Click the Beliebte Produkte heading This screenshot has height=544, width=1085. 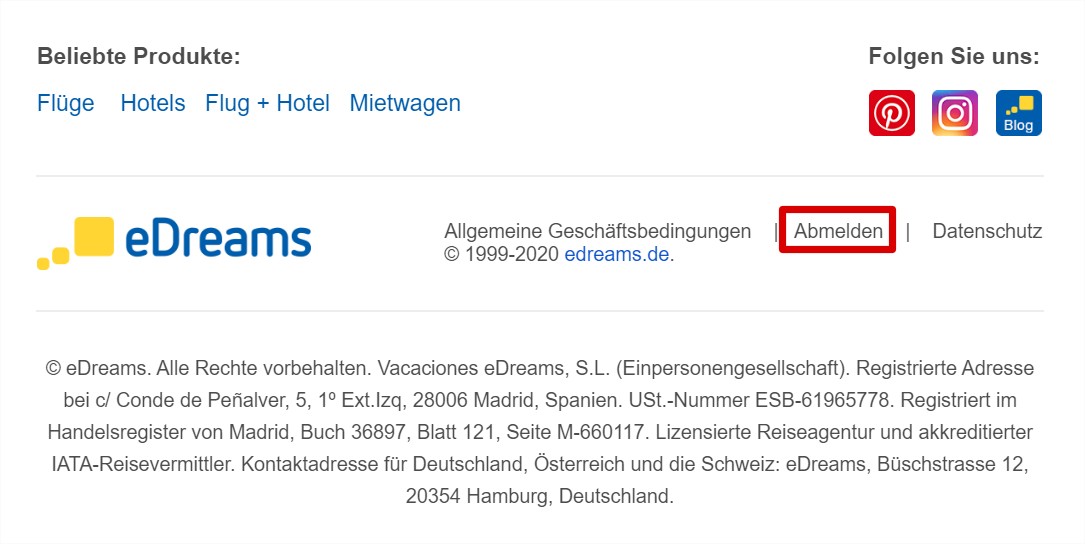pyautogui.click(x=139, y=56)
